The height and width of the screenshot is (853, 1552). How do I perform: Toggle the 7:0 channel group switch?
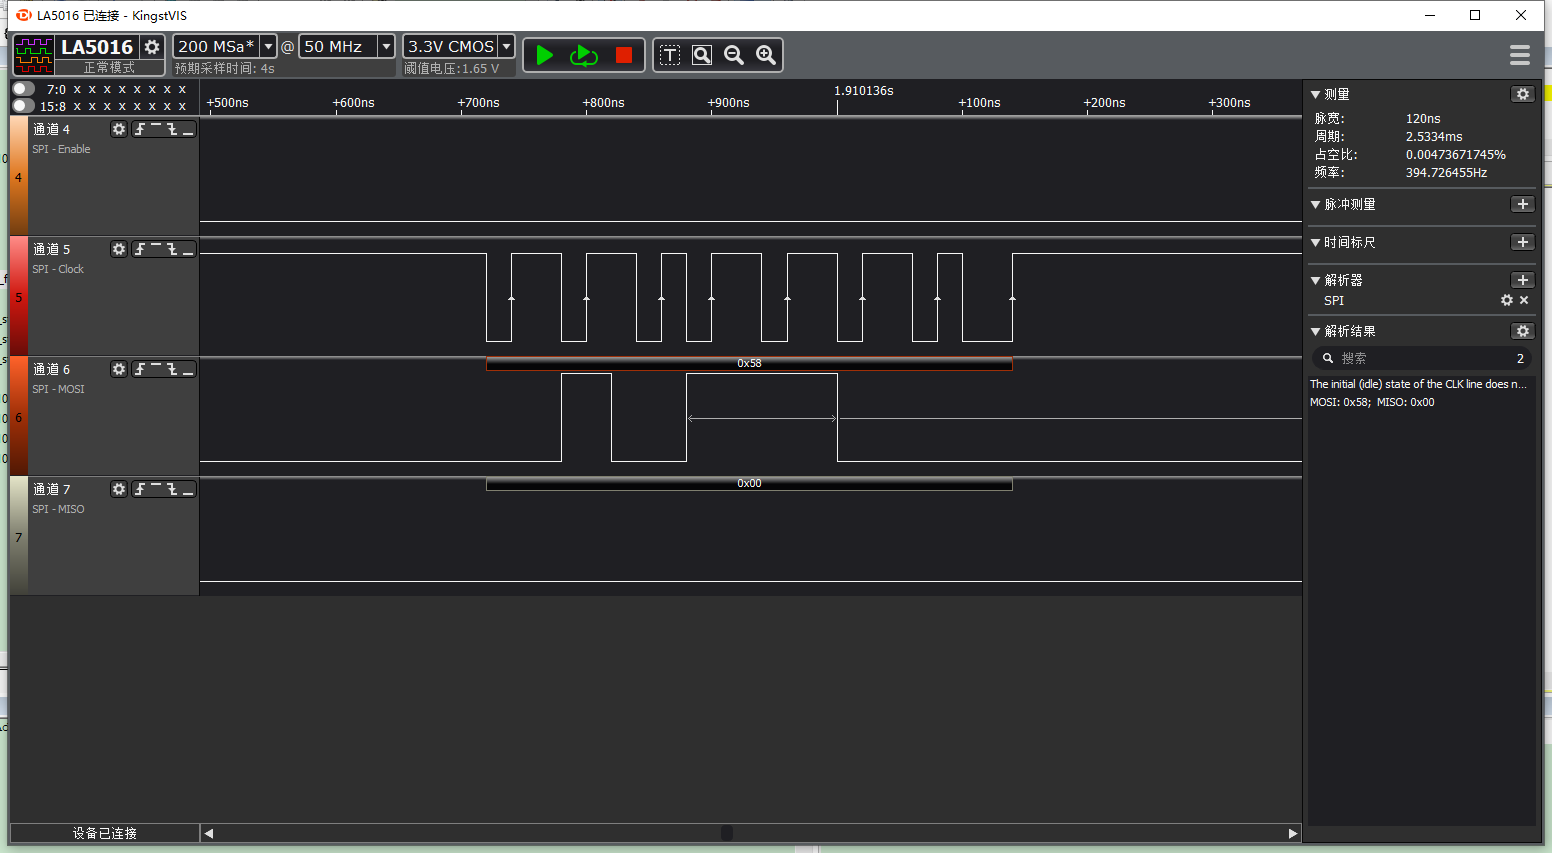[x=22, y=88]
